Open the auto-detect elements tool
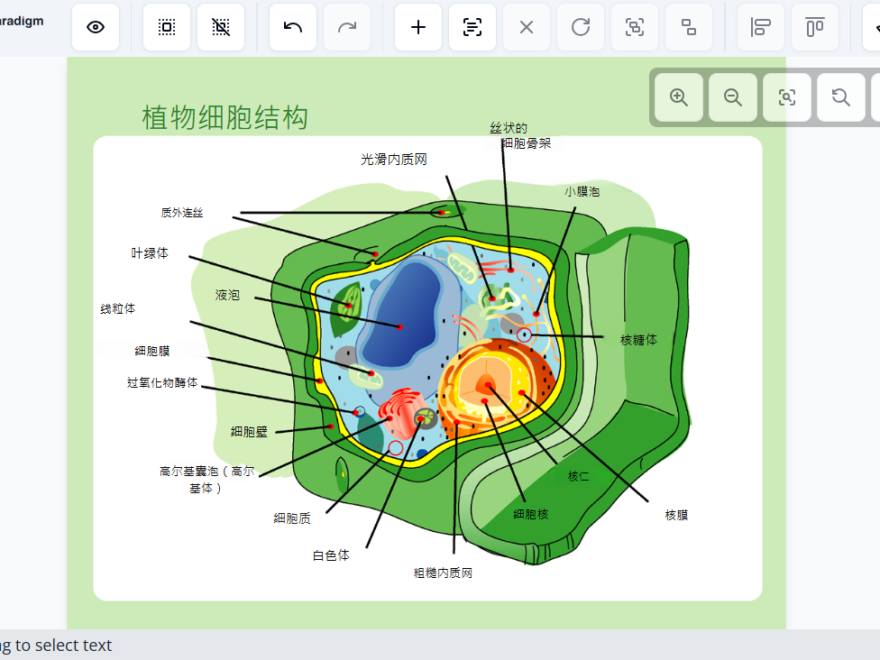 click(635, 27)
